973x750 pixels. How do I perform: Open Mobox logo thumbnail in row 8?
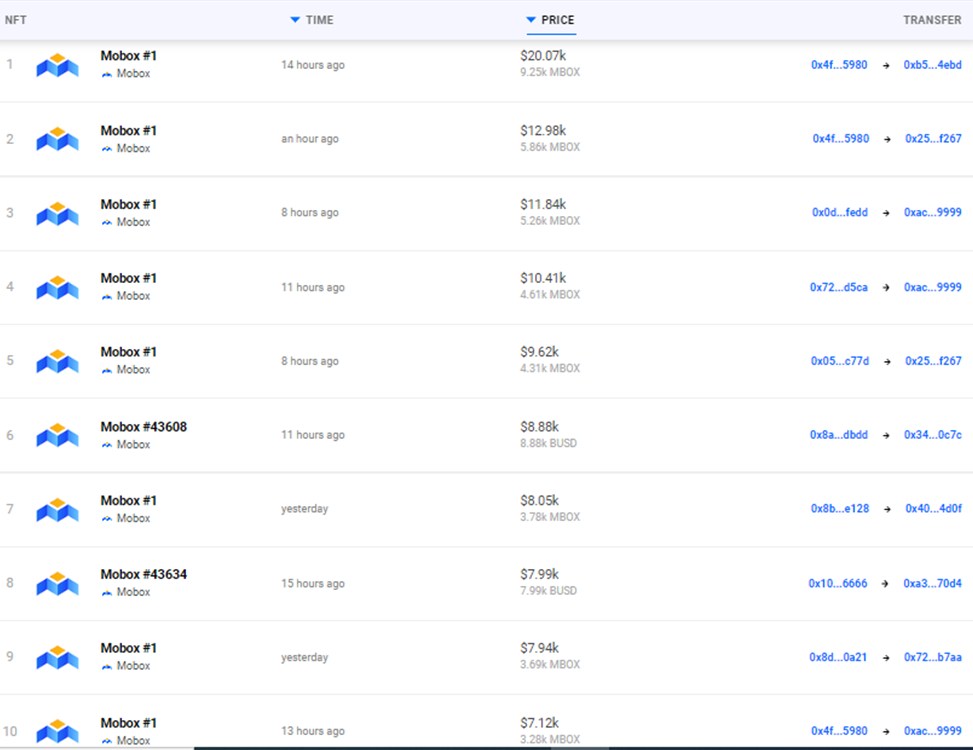(57, 583)
